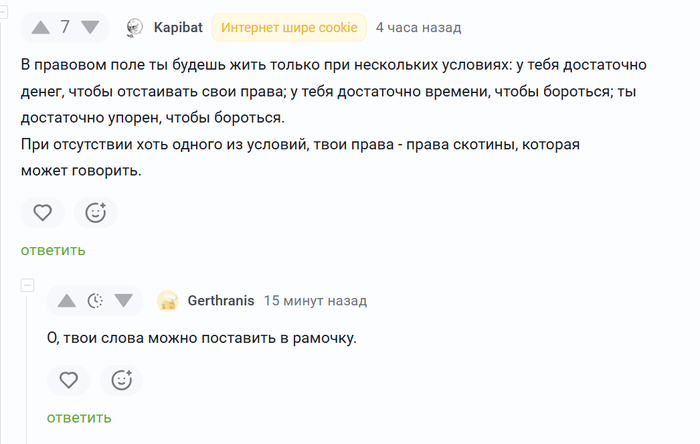Collapse the Gerthranis reply thread

click(x=27, y=285)
